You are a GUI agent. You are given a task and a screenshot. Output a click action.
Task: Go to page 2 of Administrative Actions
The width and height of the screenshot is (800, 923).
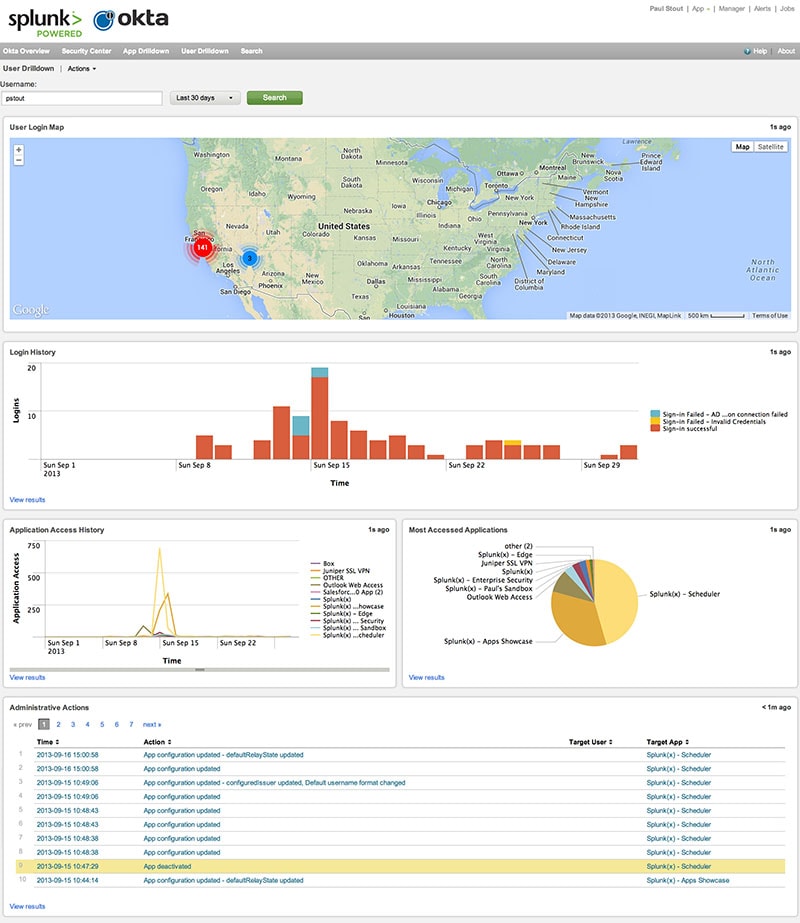(x=58, y=725)
